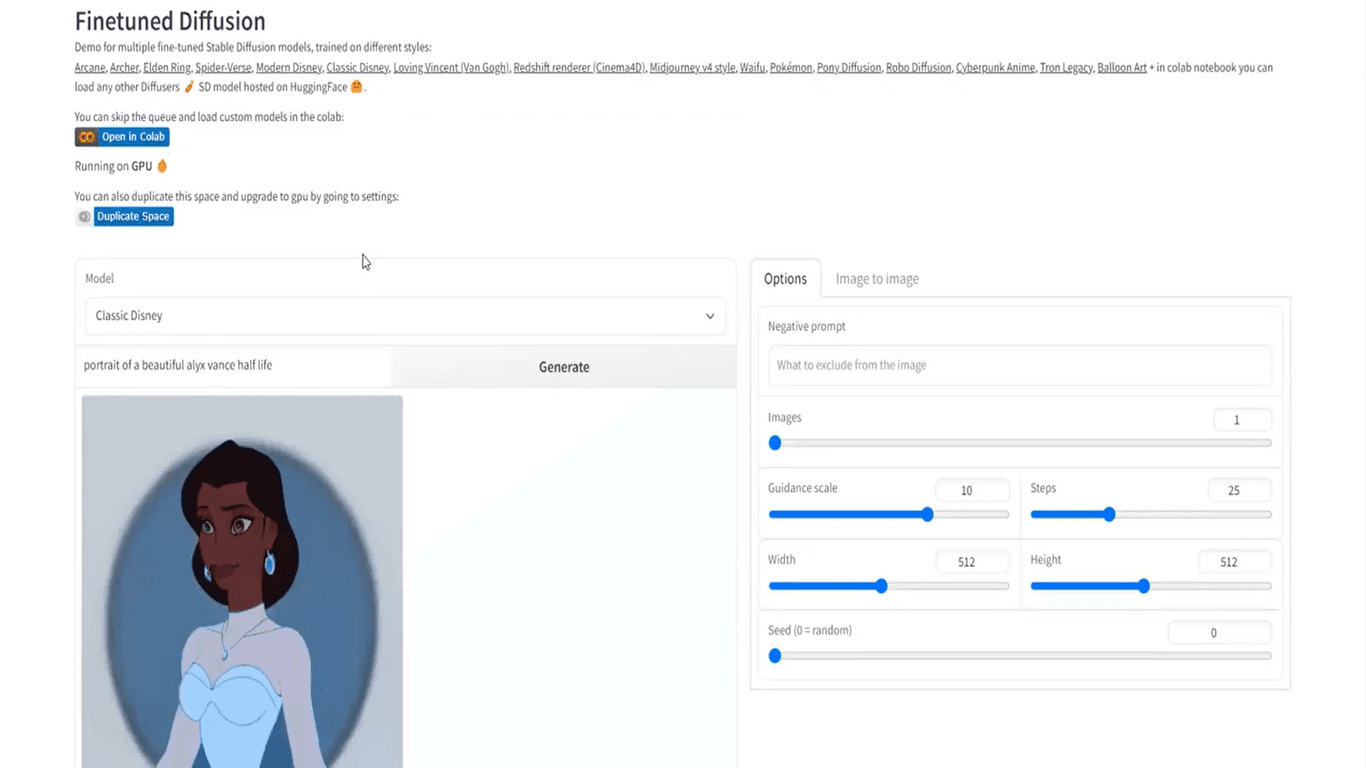Screen dimensions: 1366x768
Task: Click the Colab logo icon
Action: point(86,137)
